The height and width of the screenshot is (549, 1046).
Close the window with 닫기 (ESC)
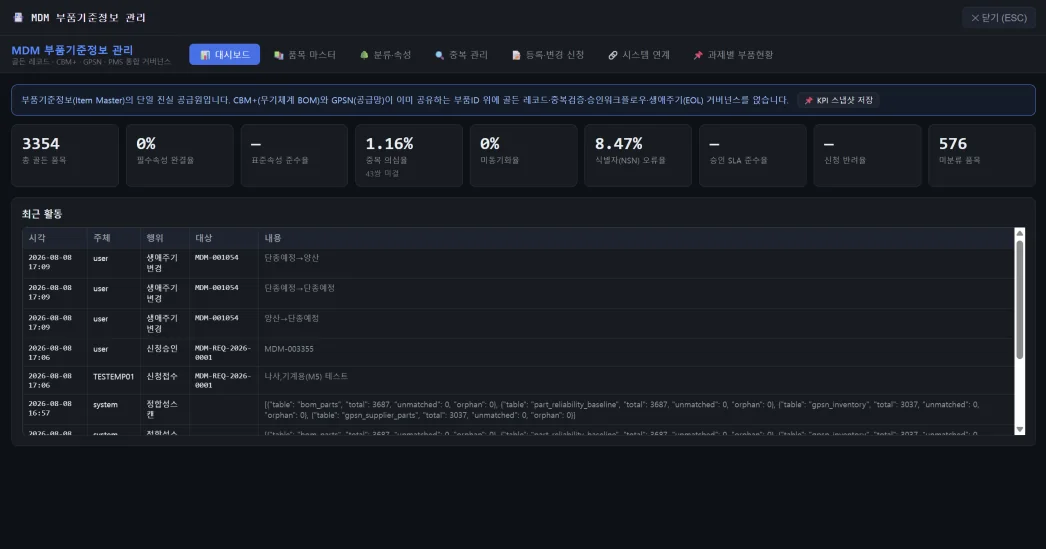(999, 18)
